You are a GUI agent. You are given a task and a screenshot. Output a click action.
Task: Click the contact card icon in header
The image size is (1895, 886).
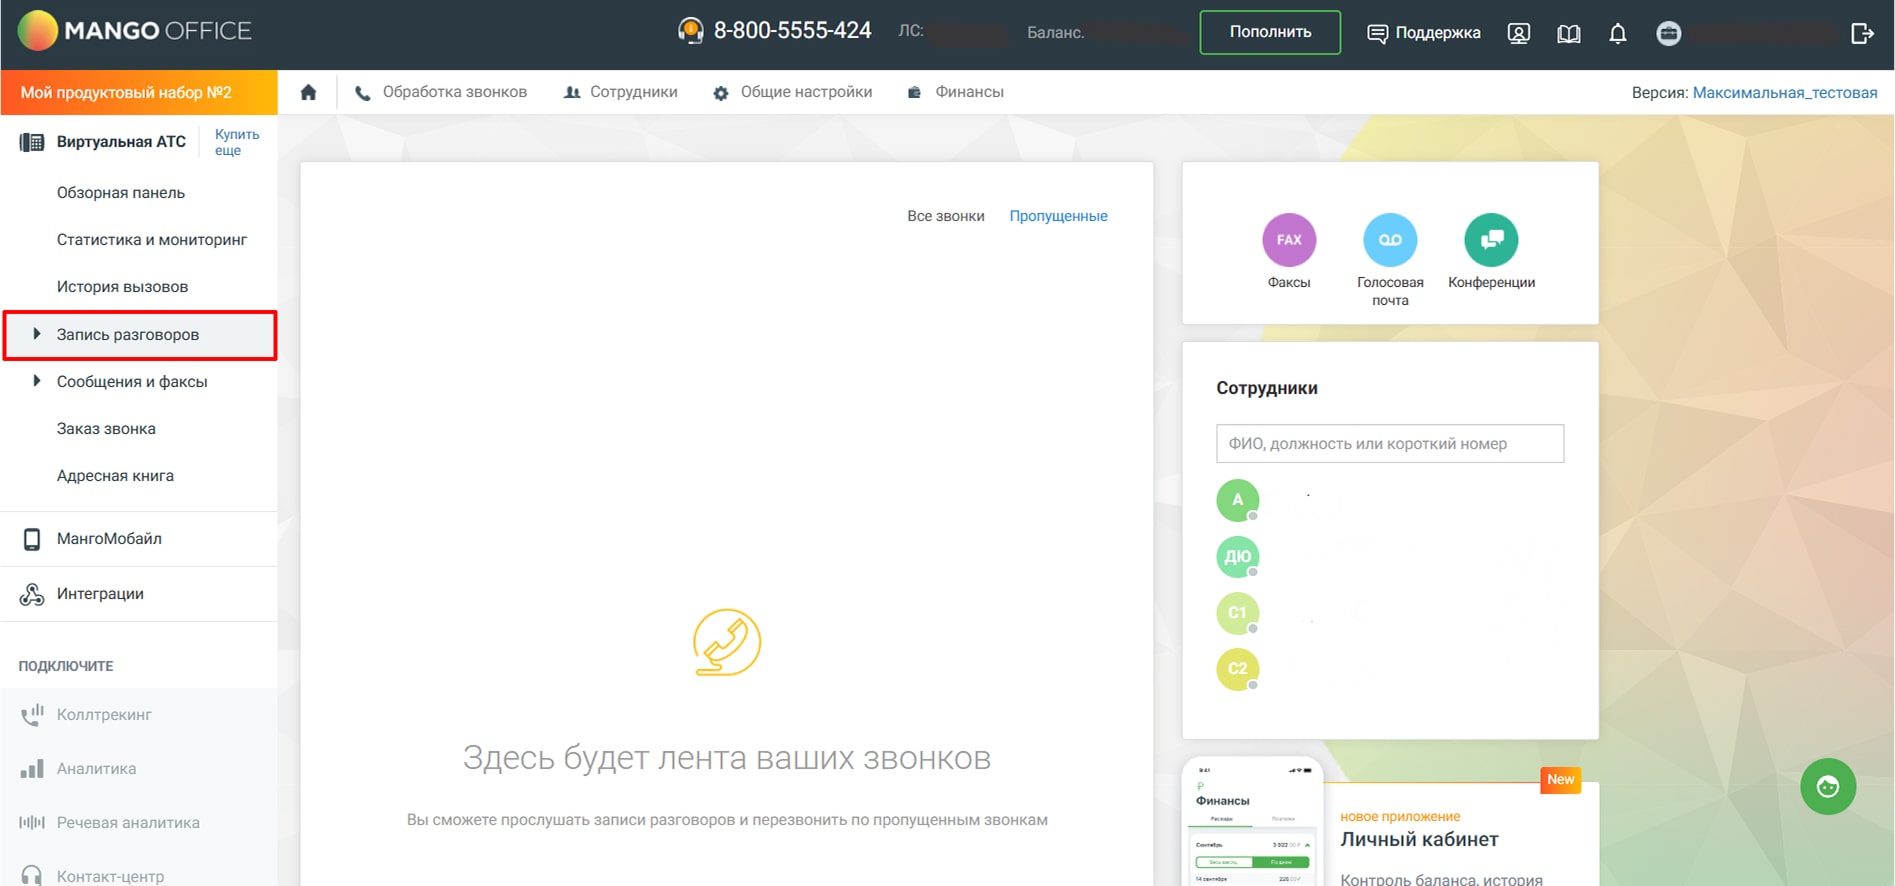1518,33
